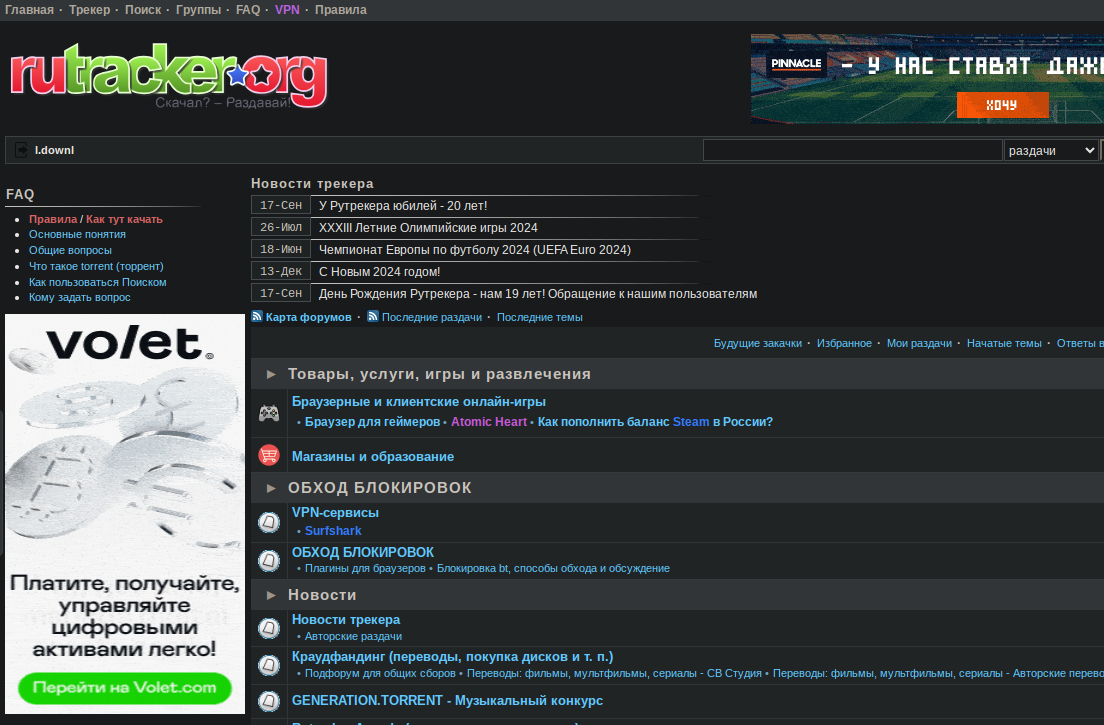Image resolution: width=1104 pixels, height=725 pixels.
Task: Click RSS icon beside Карта форумов
Action: click(x=257, y=317)
